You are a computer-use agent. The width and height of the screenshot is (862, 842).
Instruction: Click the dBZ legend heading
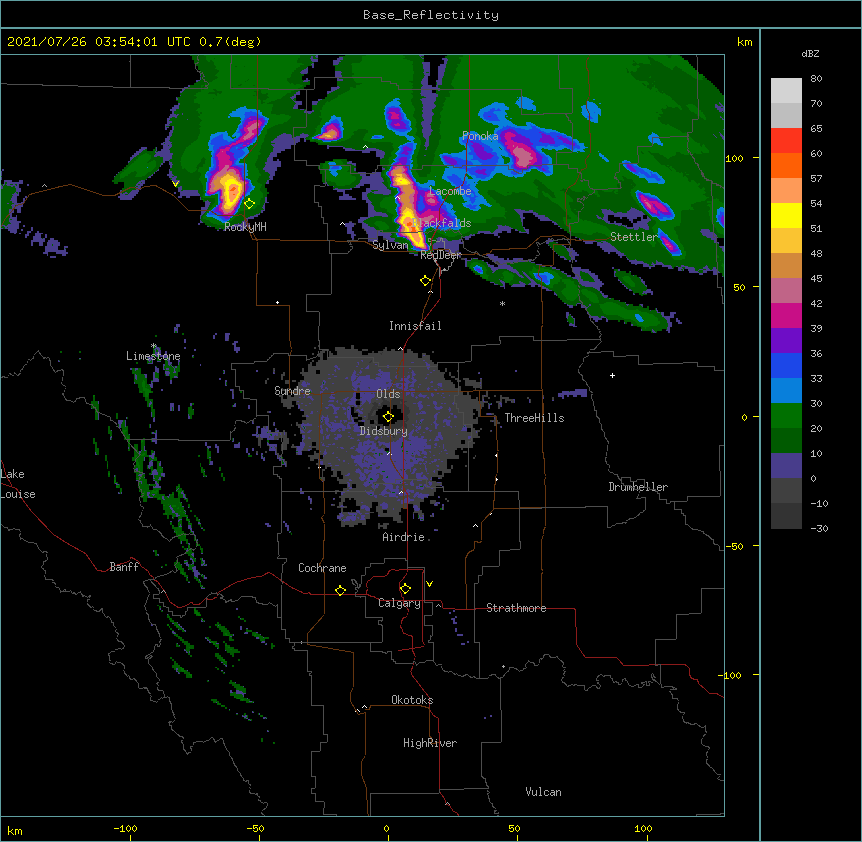coord(810,53)
